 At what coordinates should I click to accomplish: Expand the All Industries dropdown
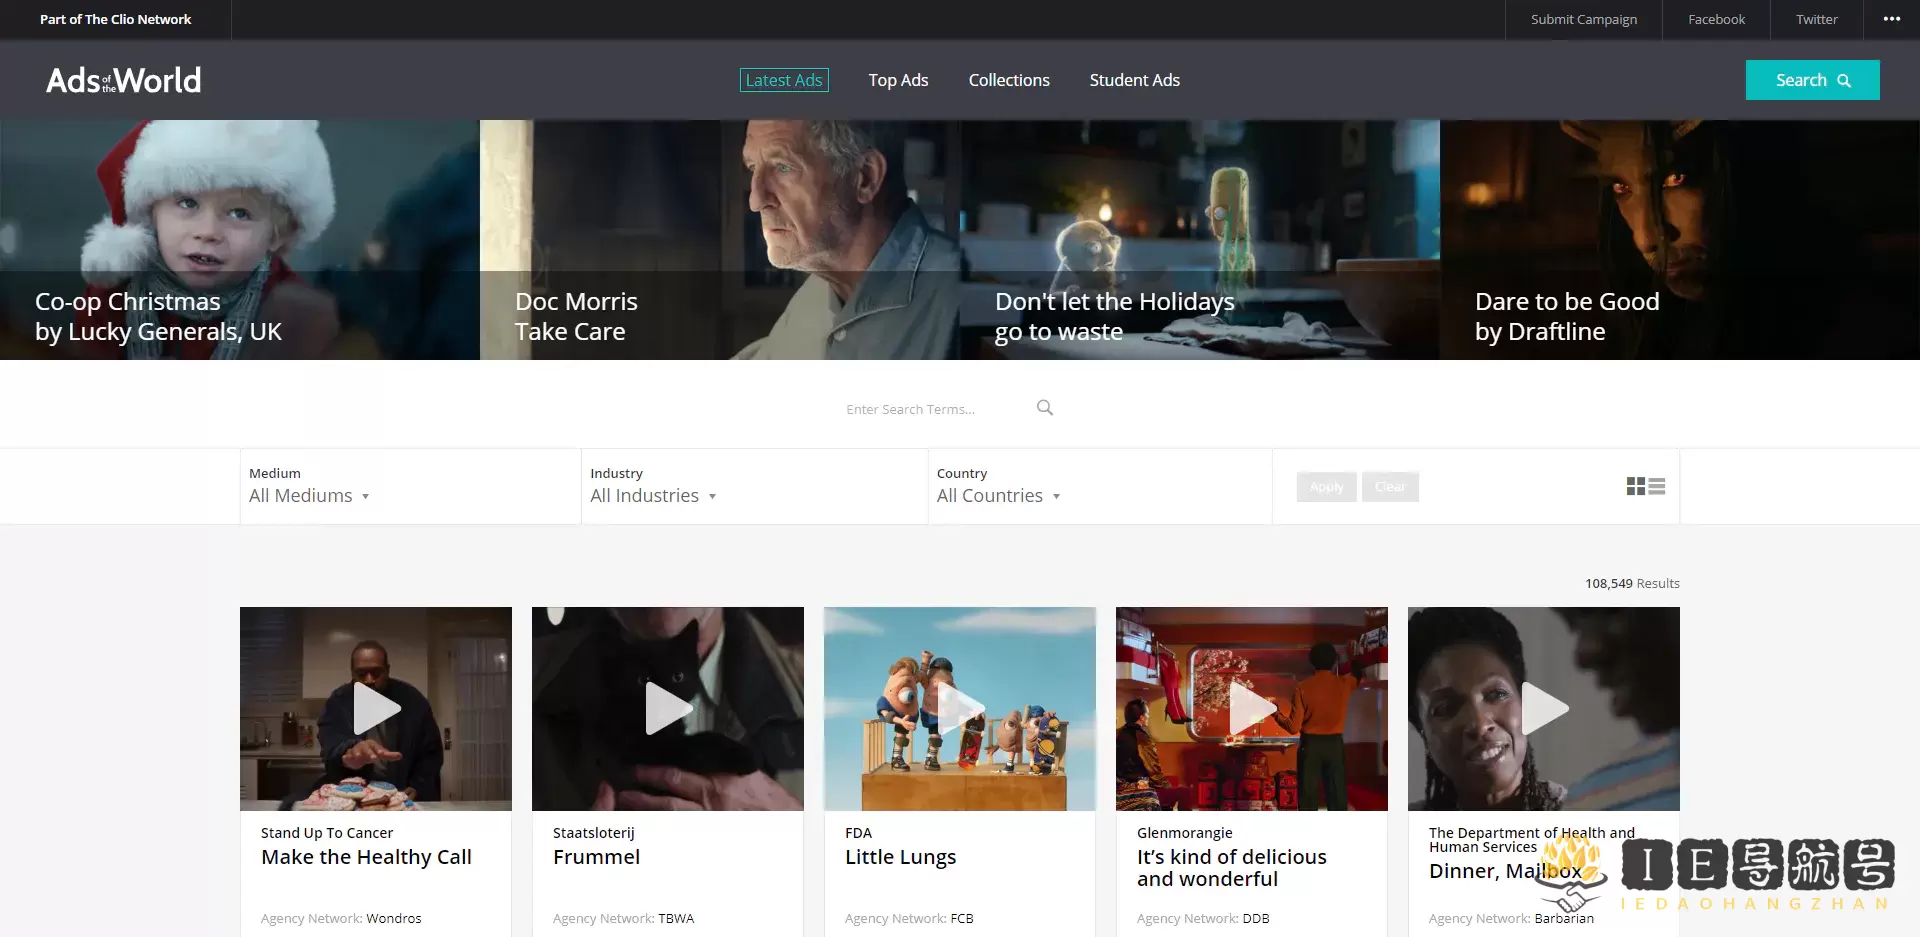(x=653, y=496)
